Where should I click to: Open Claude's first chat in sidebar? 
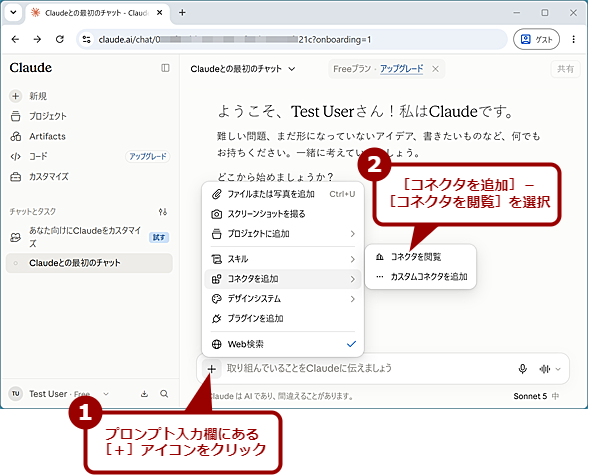89,263
